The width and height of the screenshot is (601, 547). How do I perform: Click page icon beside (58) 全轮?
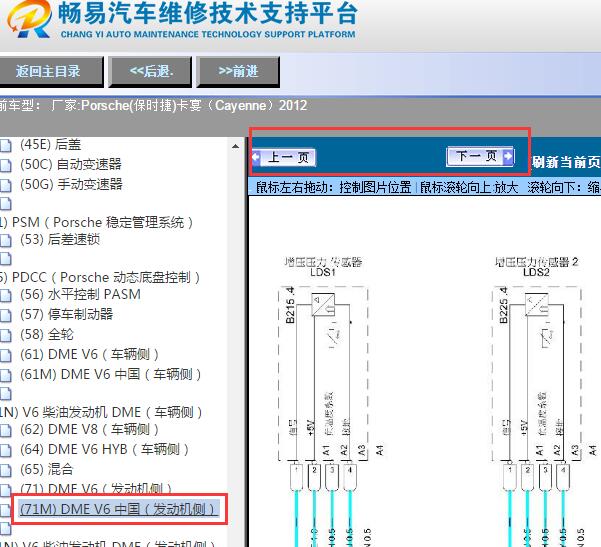[x=6, y=335]
